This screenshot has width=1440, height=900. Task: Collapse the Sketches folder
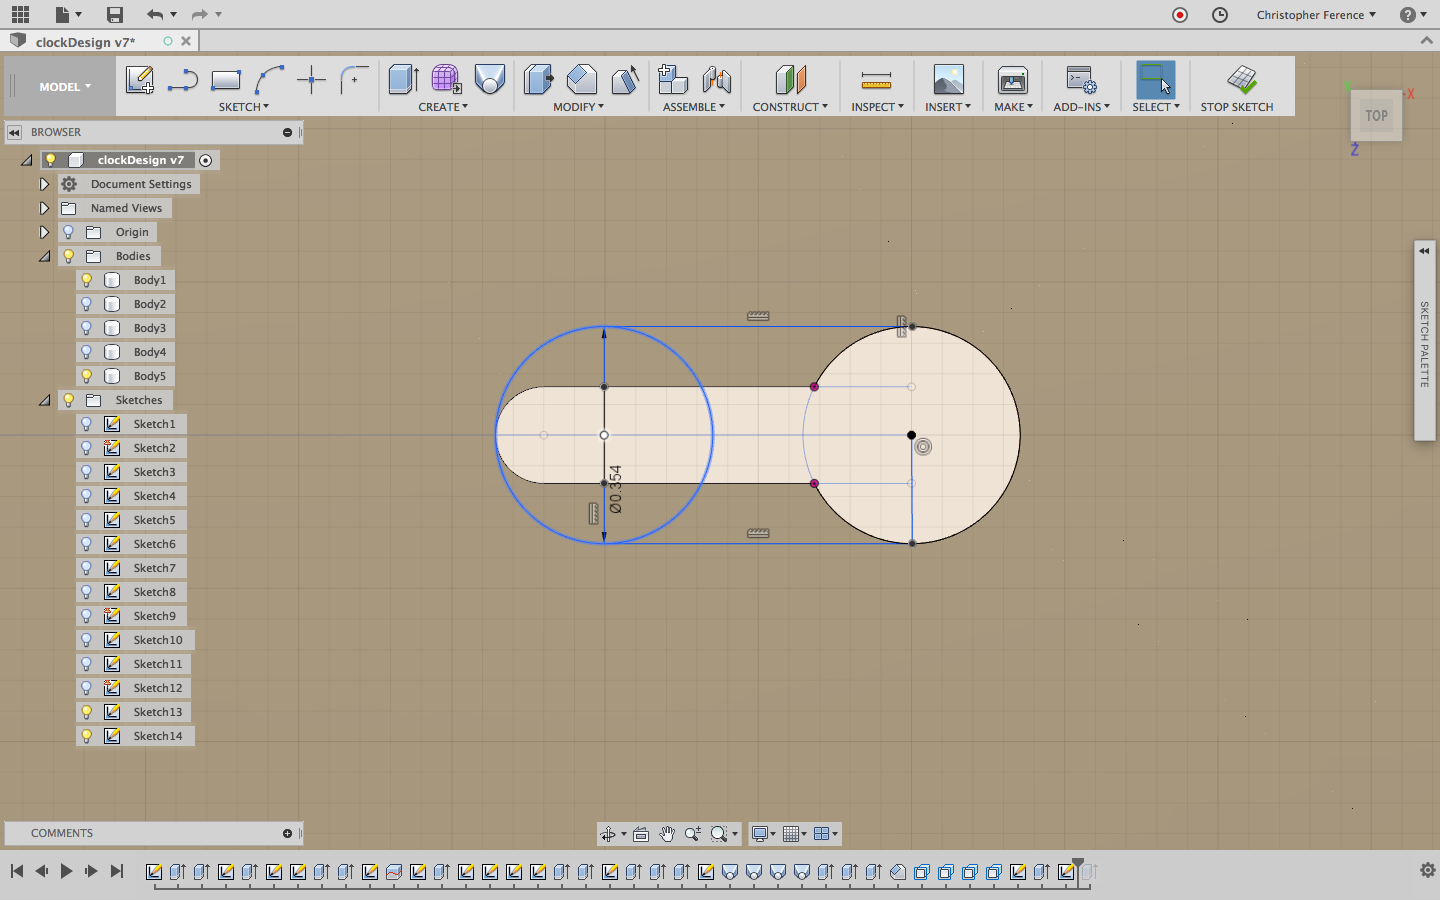pos(44,400)
